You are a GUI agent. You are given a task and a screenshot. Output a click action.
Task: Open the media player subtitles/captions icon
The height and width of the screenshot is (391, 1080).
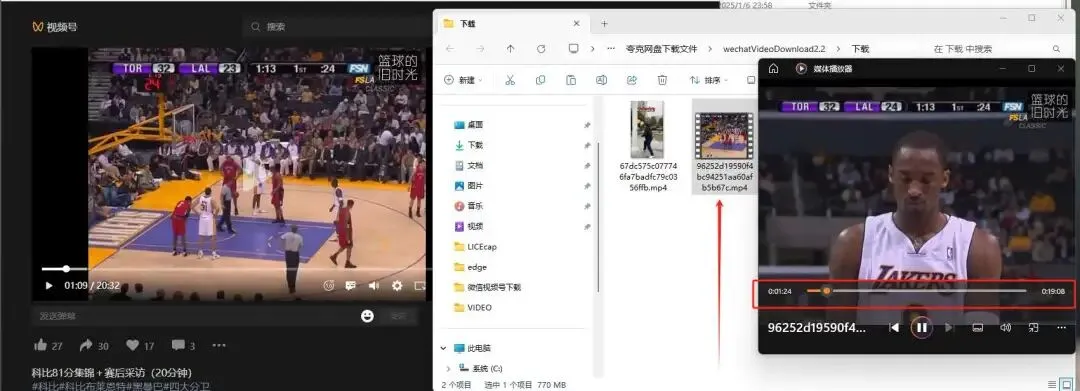pos(977,328)
